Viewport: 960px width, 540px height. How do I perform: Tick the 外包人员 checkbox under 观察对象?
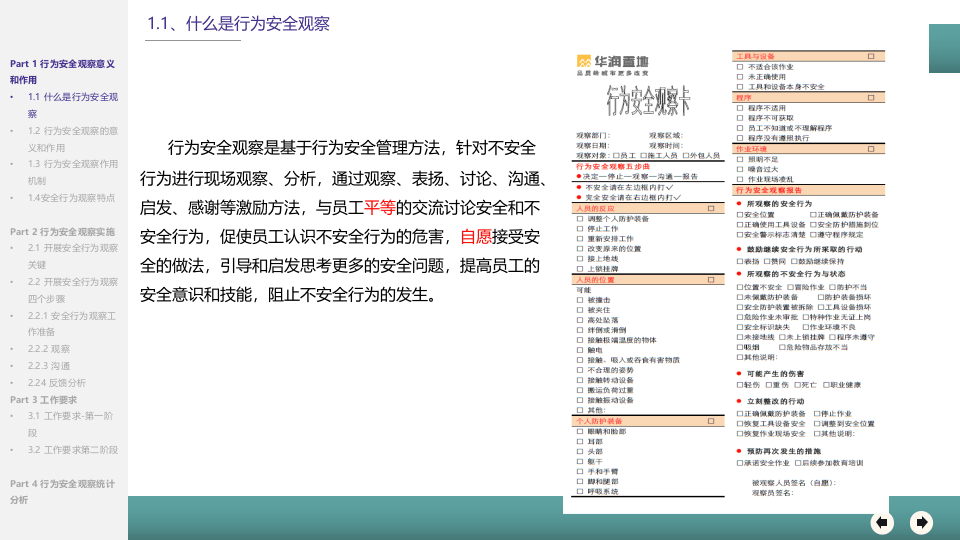(x=686, y=156)
